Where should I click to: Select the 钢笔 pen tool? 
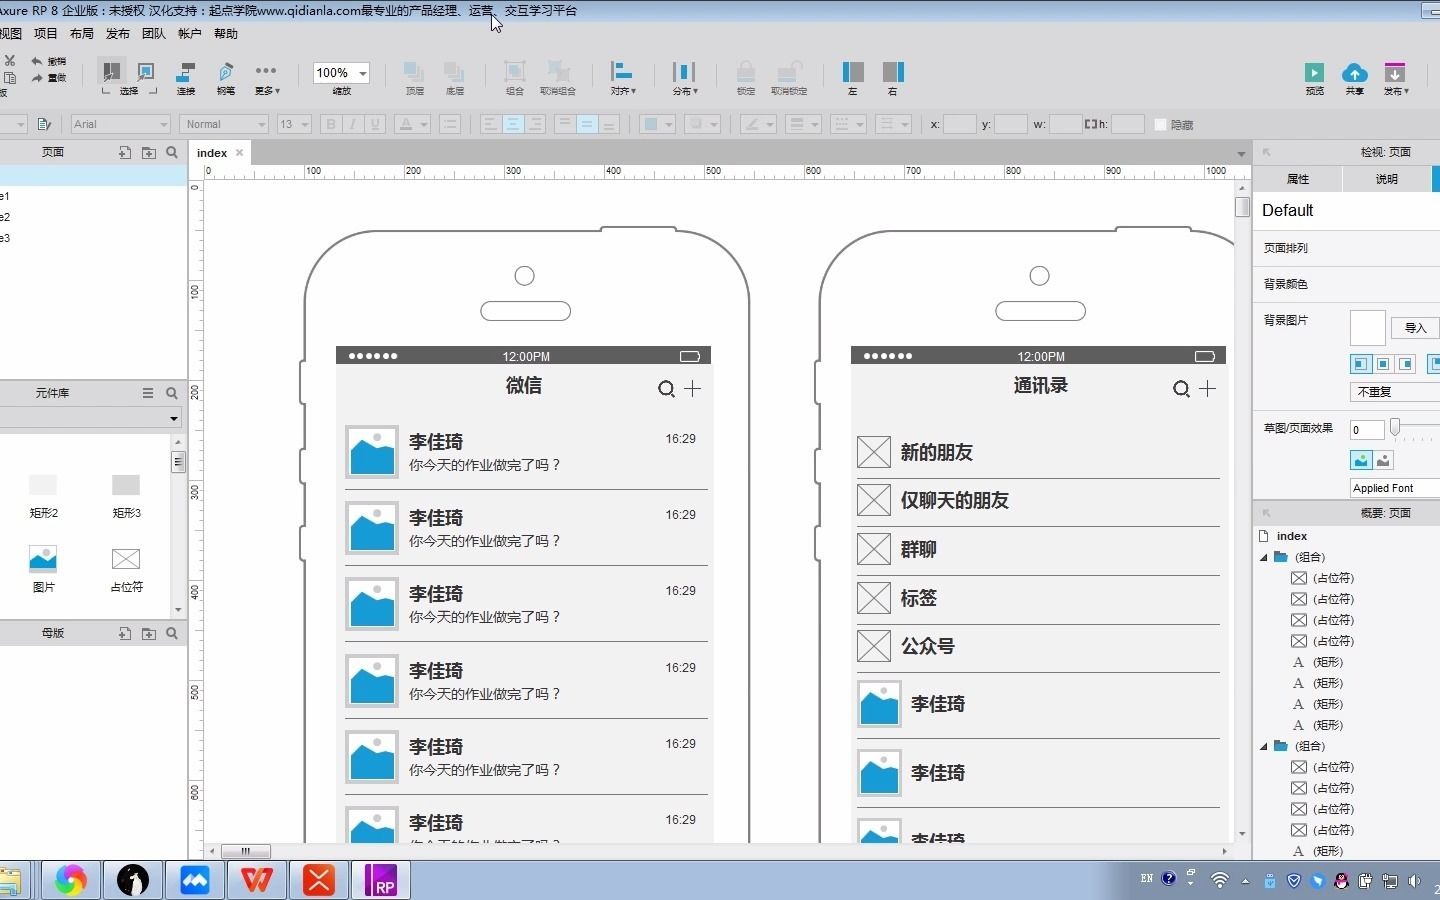tap(226, 78)
